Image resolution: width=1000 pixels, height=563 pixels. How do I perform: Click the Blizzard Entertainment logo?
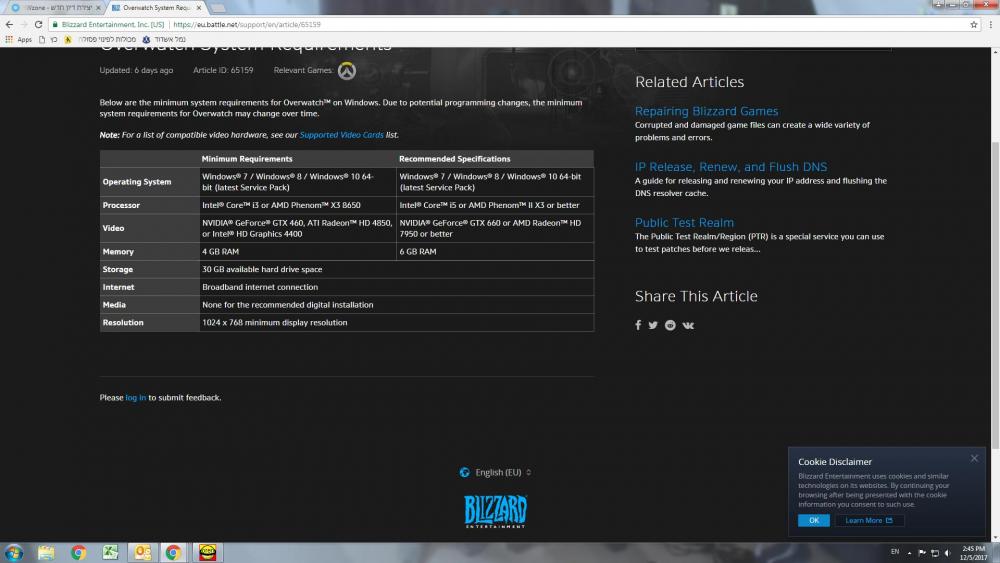click(x=496, y=511)
